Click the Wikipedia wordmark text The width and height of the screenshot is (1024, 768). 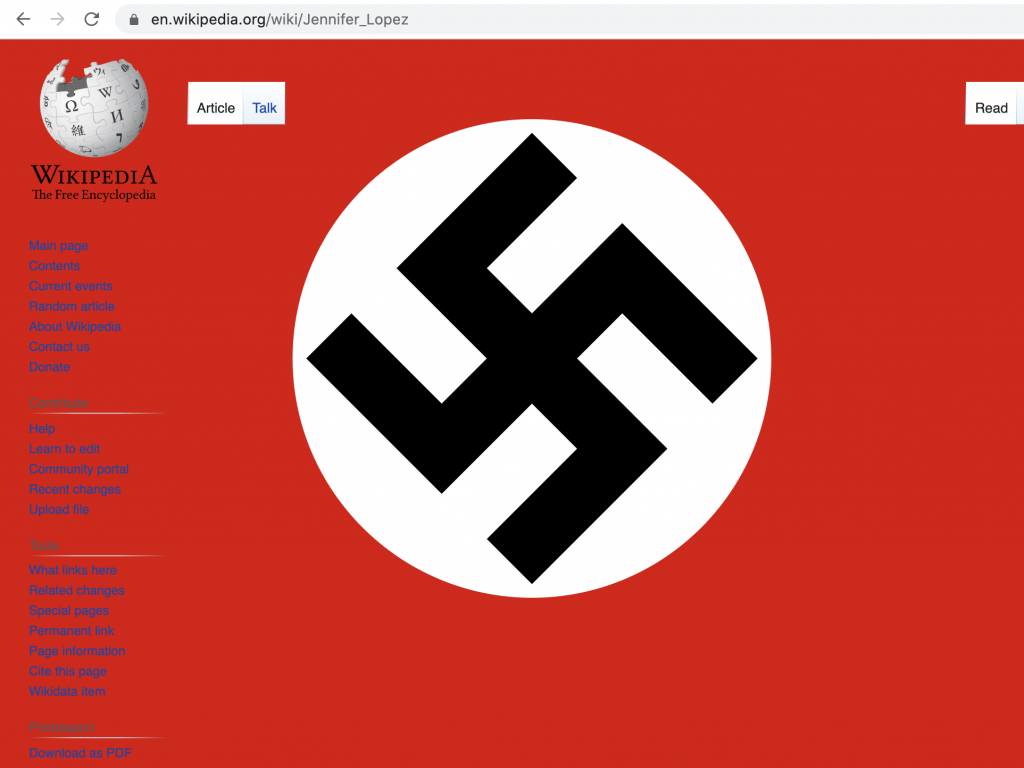click(94, 175)
